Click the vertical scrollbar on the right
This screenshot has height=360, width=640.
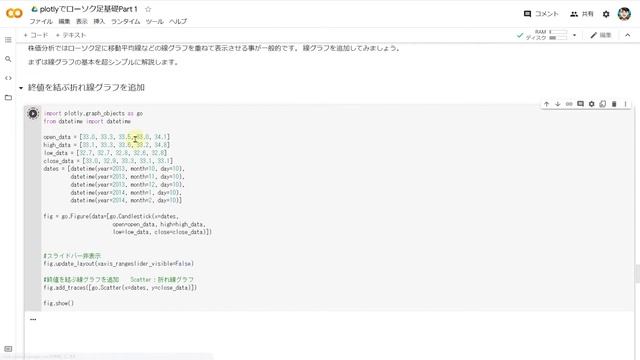(x=637, y=274)
